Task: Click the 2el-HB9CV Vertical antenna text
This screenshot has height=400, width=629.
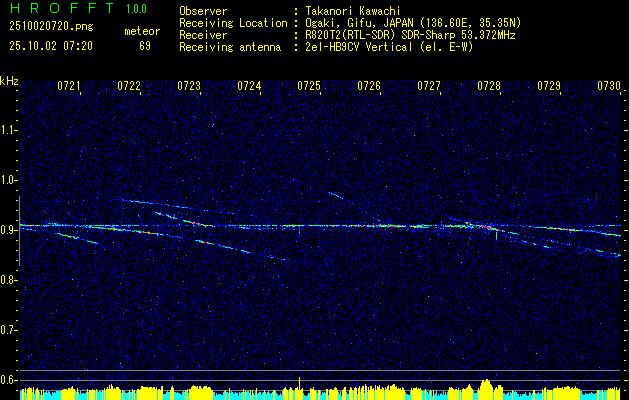Action: pyautogui.click(x=390, y=47)
